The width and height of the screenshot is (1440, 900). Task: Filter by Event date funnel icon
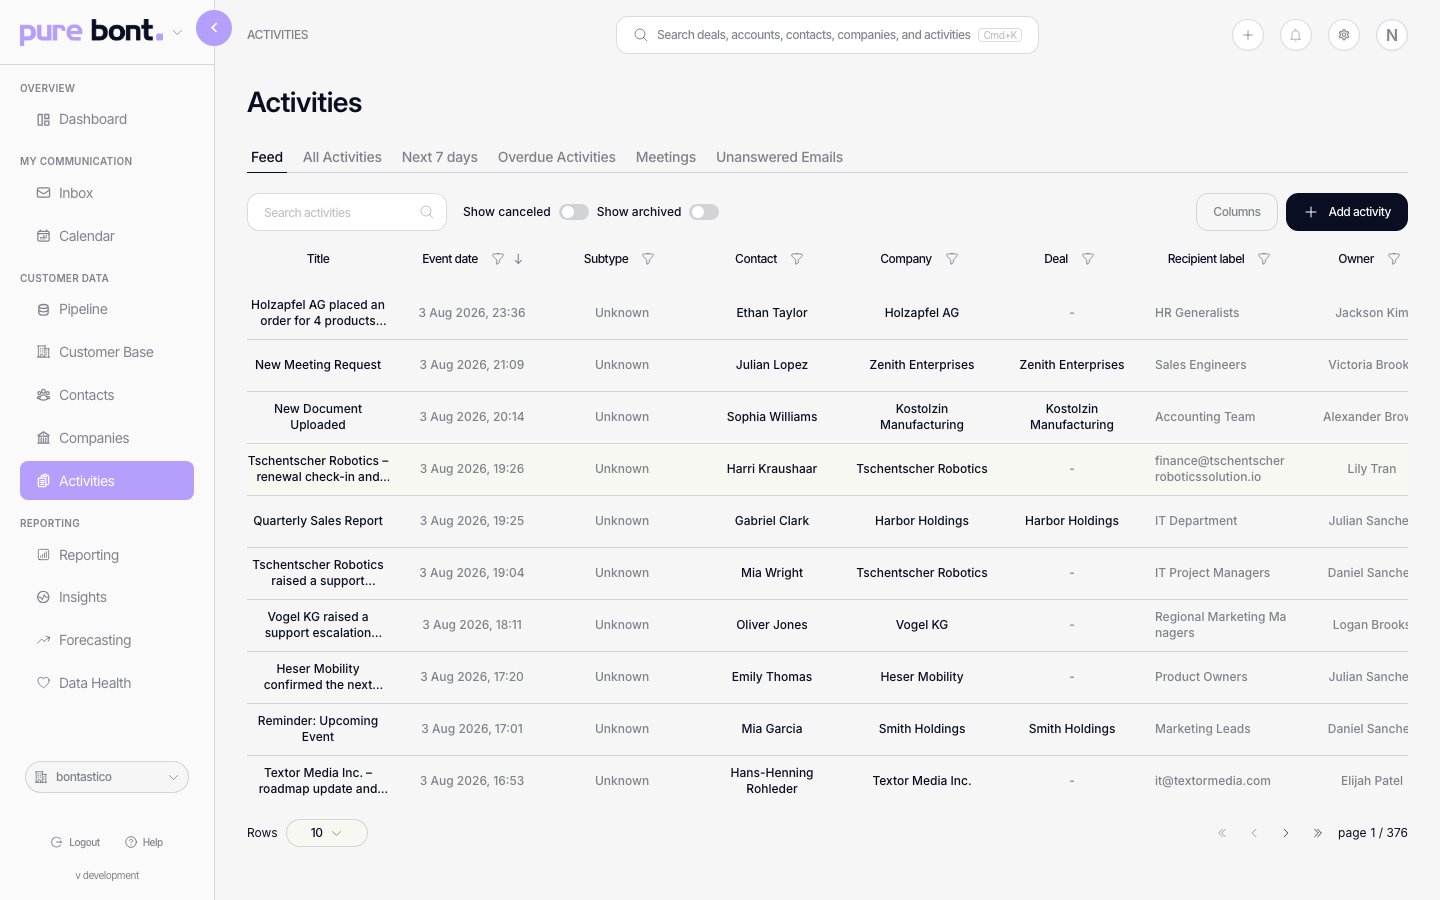(498, 259)
